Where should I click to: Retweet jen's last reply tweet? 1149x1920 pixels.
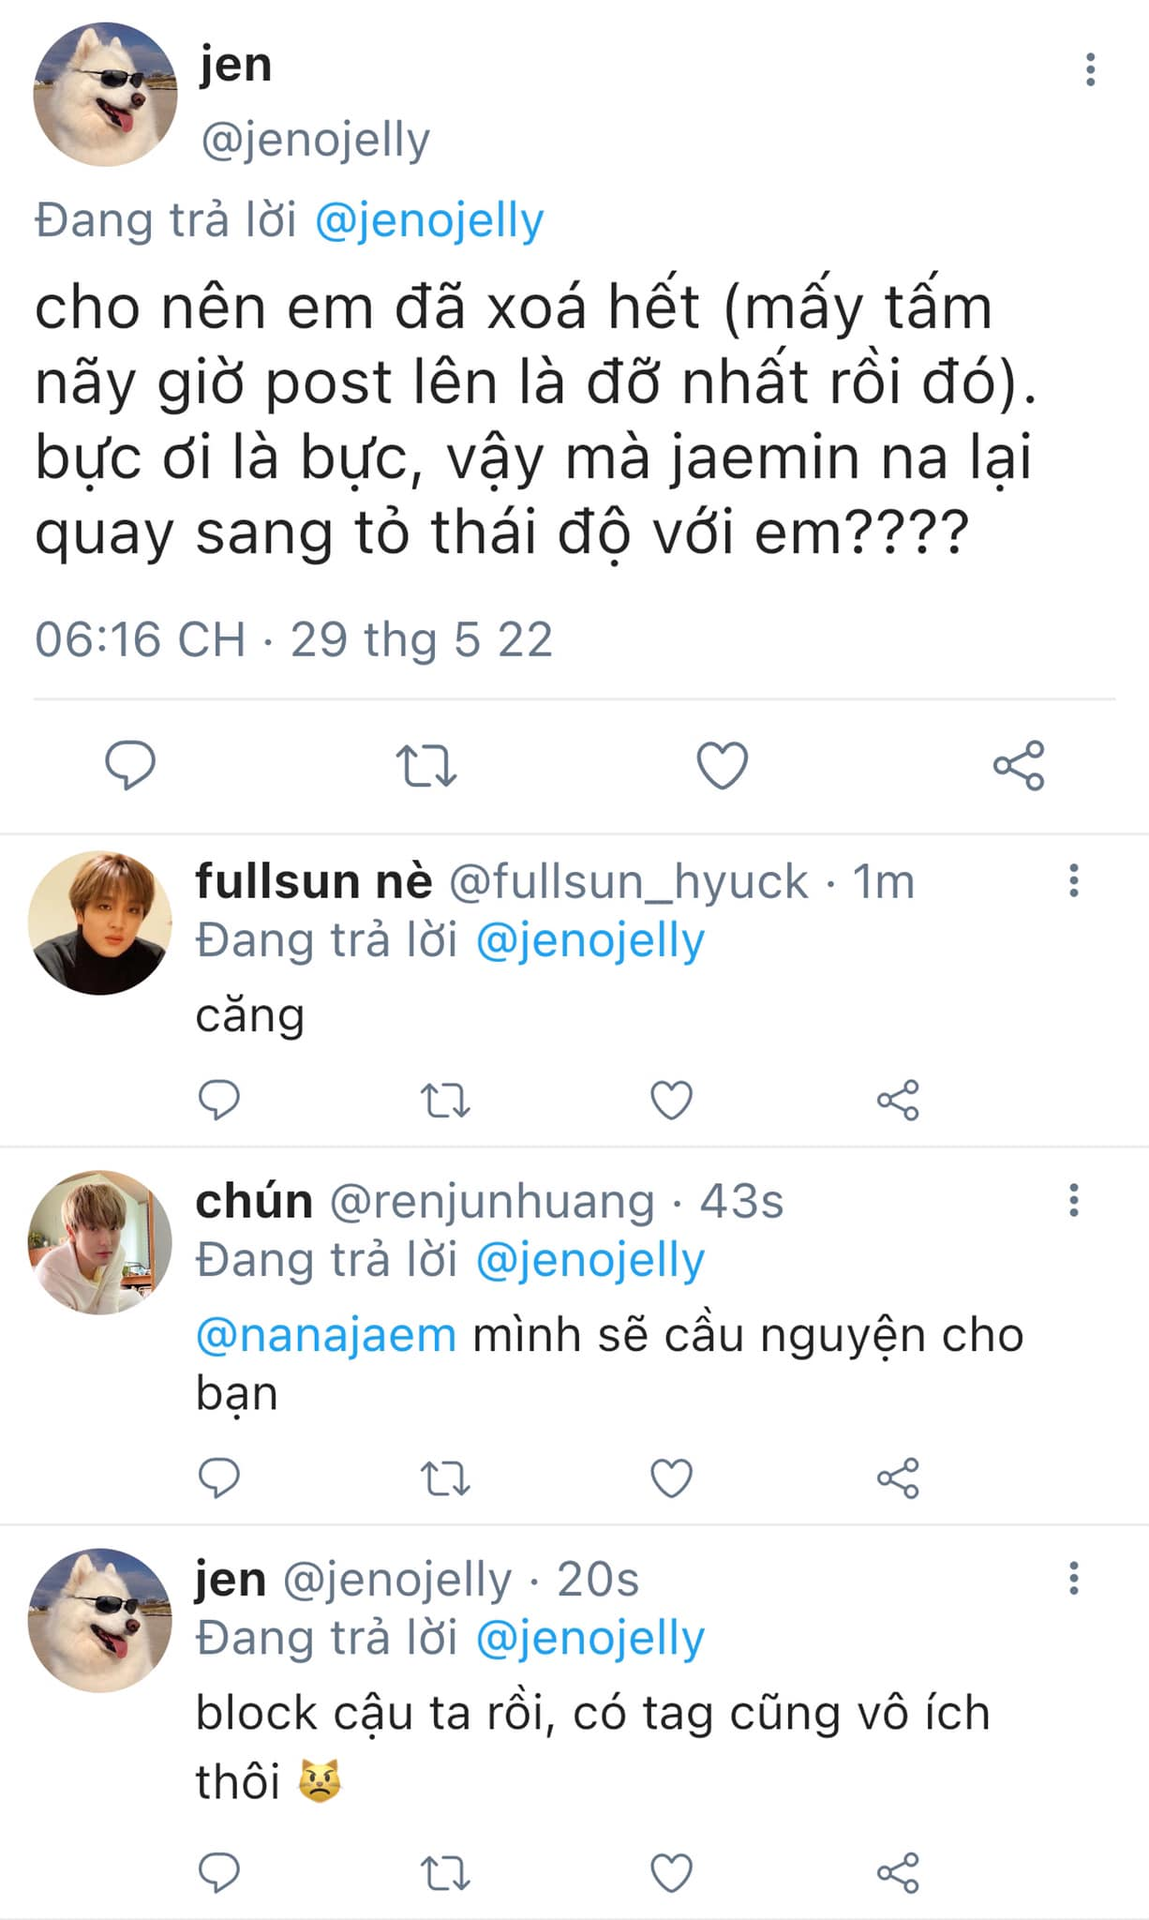(445, 1873)
